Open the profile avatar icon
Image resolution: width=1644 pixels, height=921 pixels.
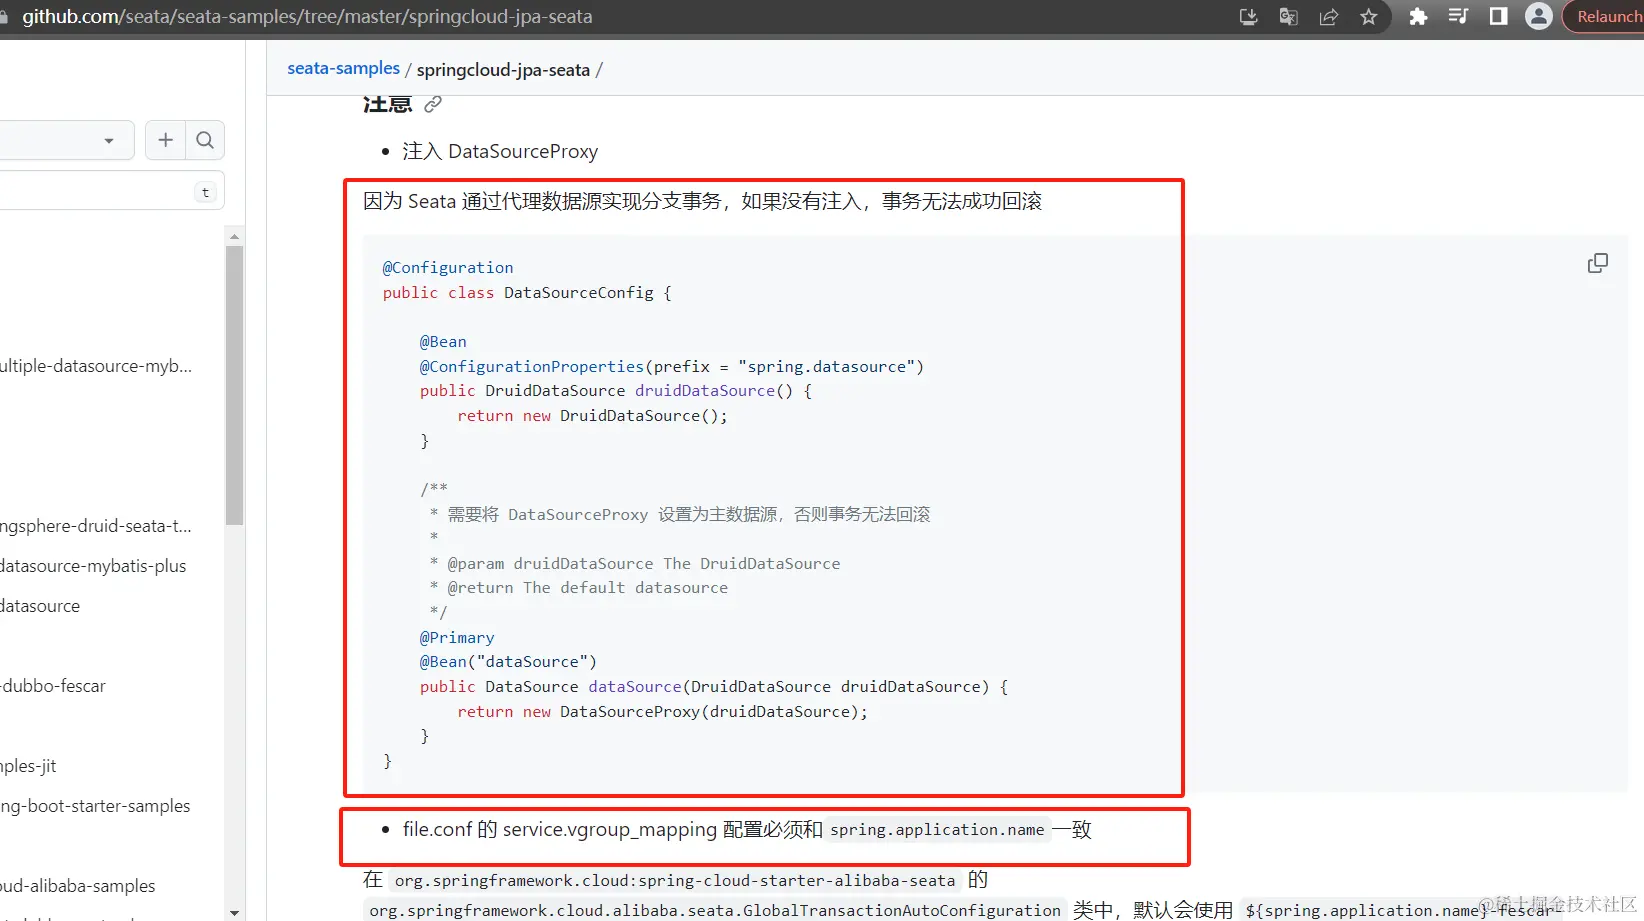click(1539, 17)
